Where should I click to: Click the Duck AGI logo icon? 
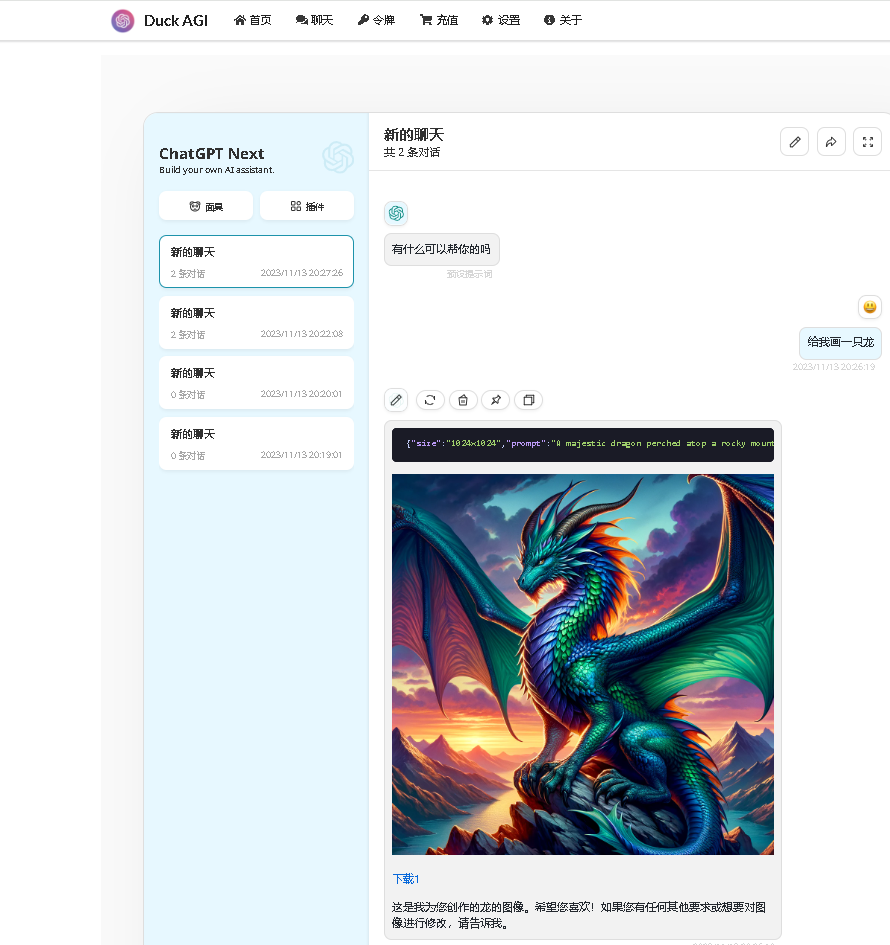[x=123, y=20]
